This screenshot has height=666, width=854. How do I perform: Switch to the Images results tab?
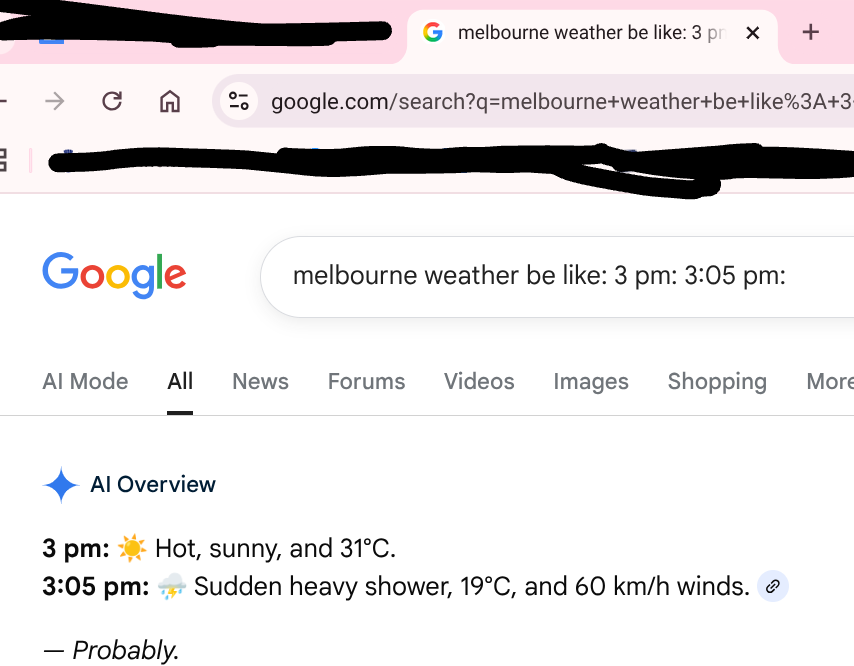590,381
